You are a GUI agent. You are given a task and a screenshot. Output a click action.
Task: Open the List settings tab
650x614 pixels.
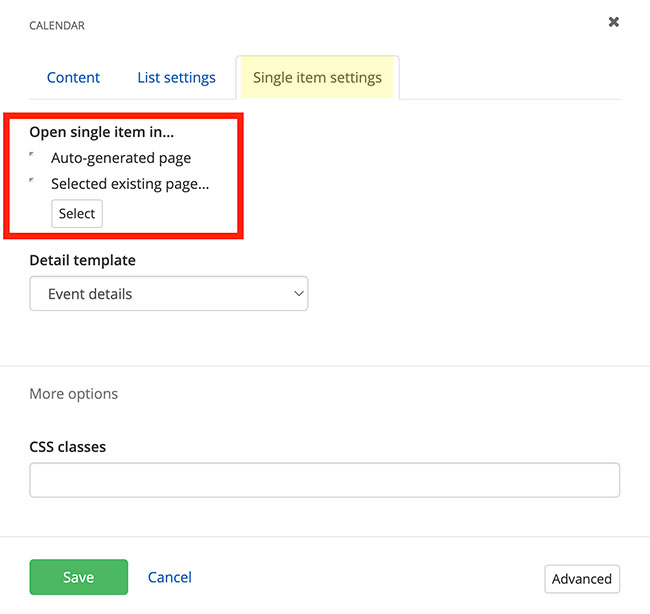[x=176, y=77]
